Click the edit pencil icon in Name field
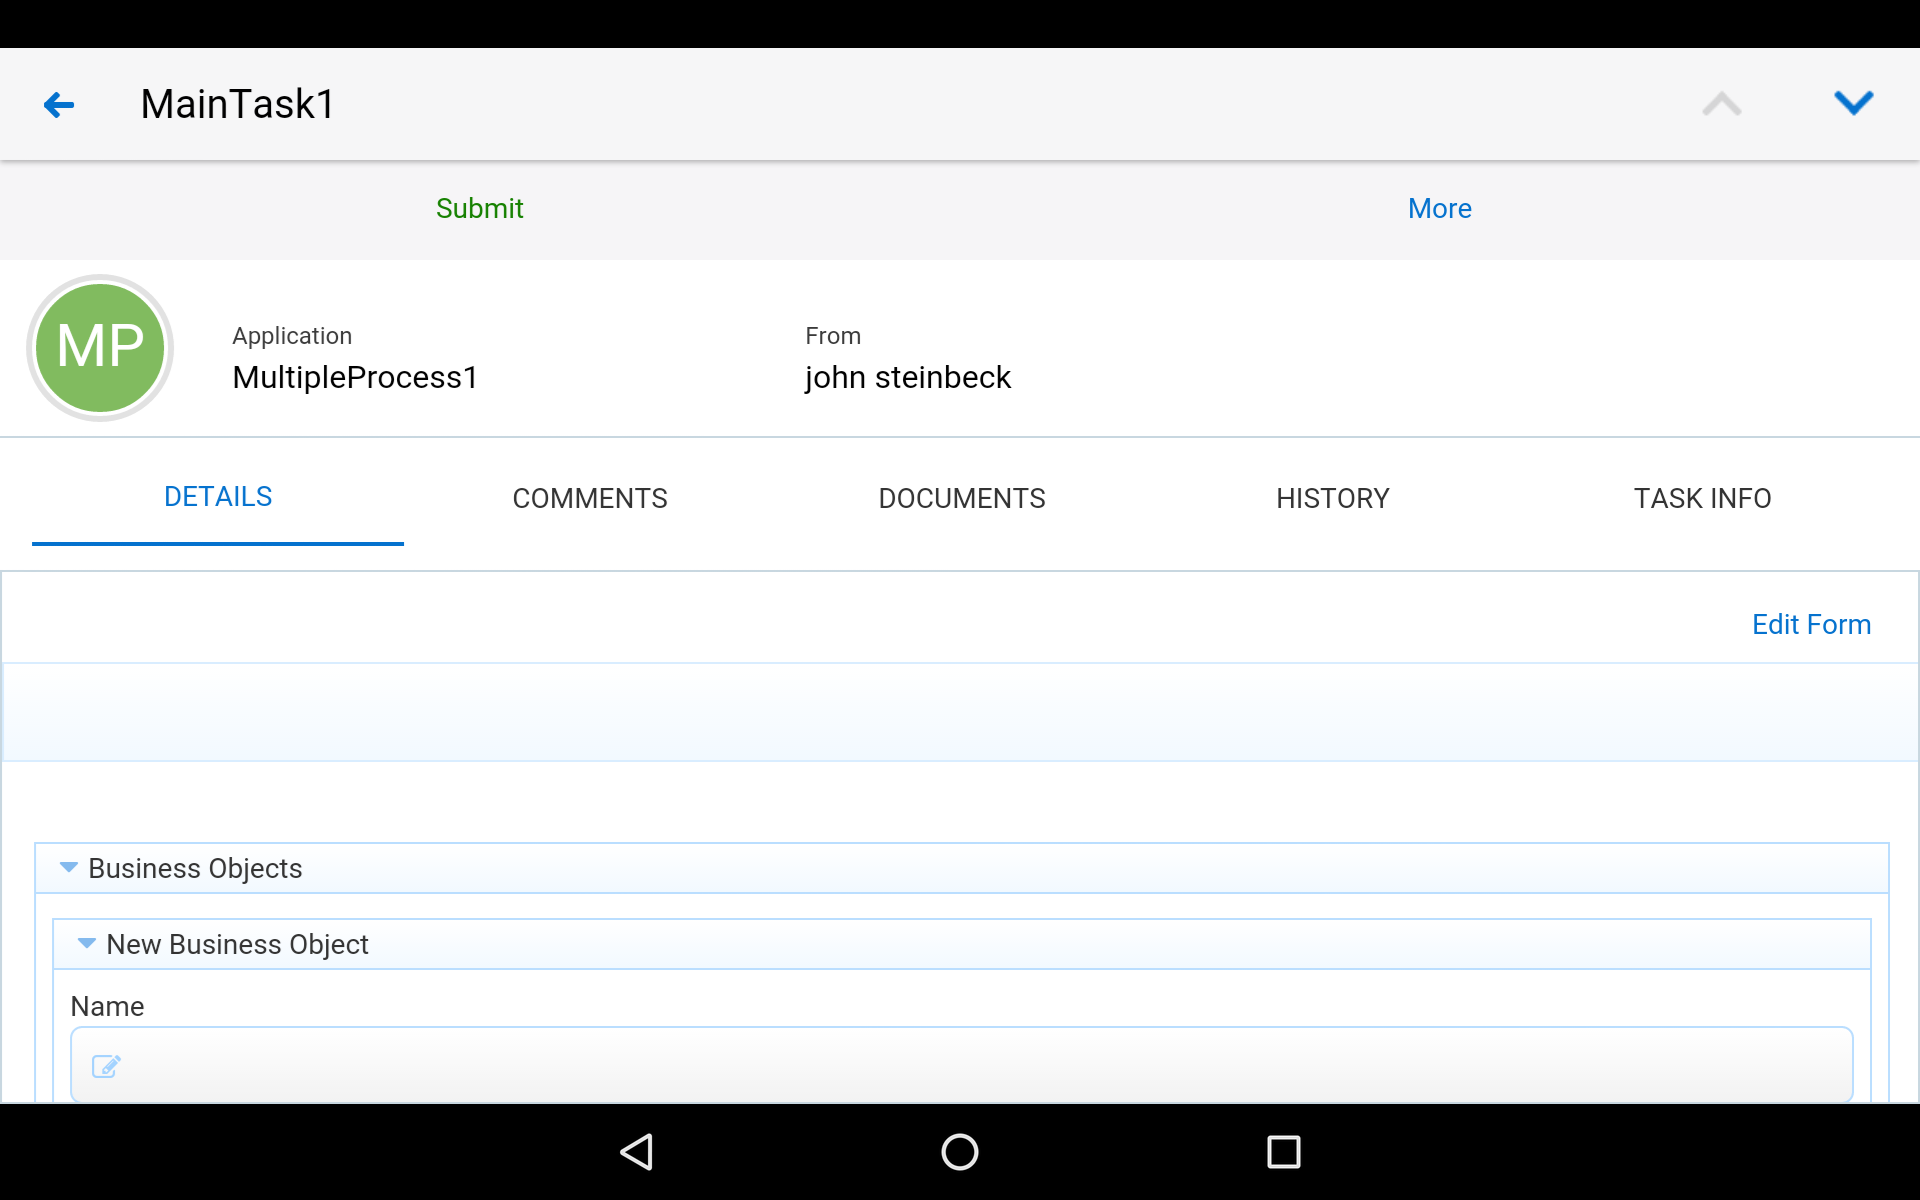Image resolution: width=1920 pixels, height=1200 pixels. coord(106,1066)
